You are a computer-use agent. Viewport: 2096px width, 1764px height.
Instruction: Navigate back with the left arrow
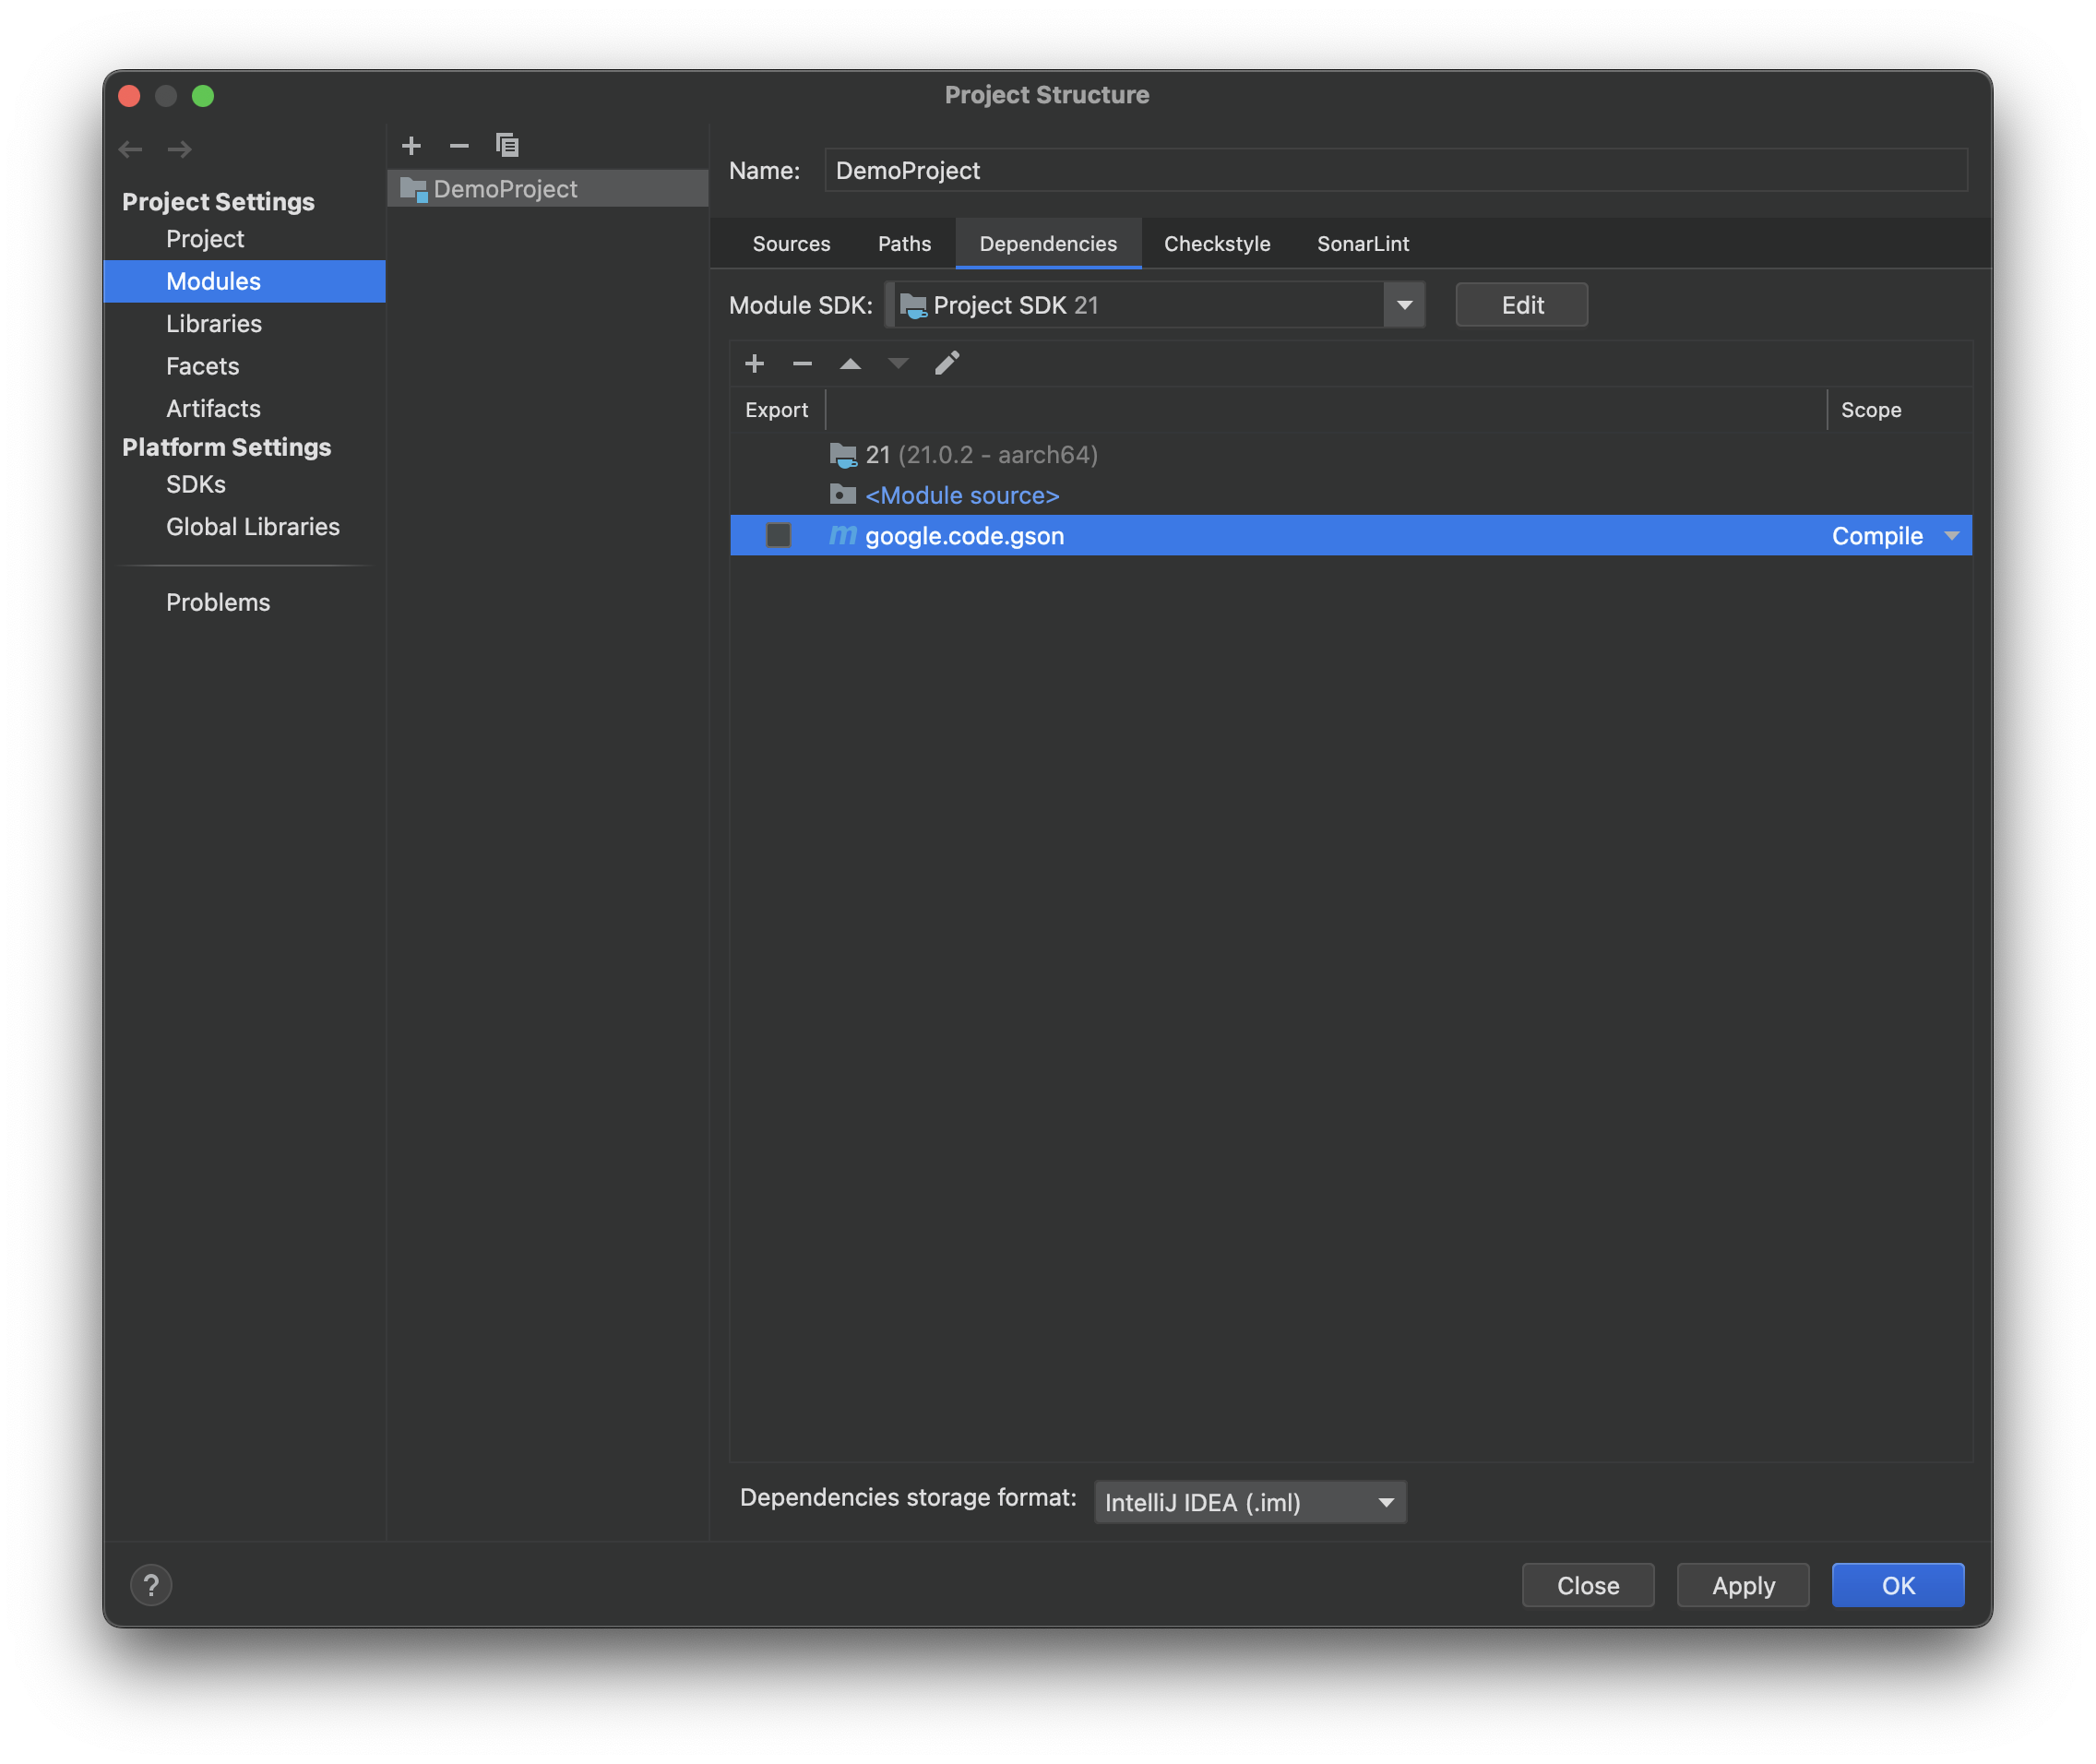point(130,150)
